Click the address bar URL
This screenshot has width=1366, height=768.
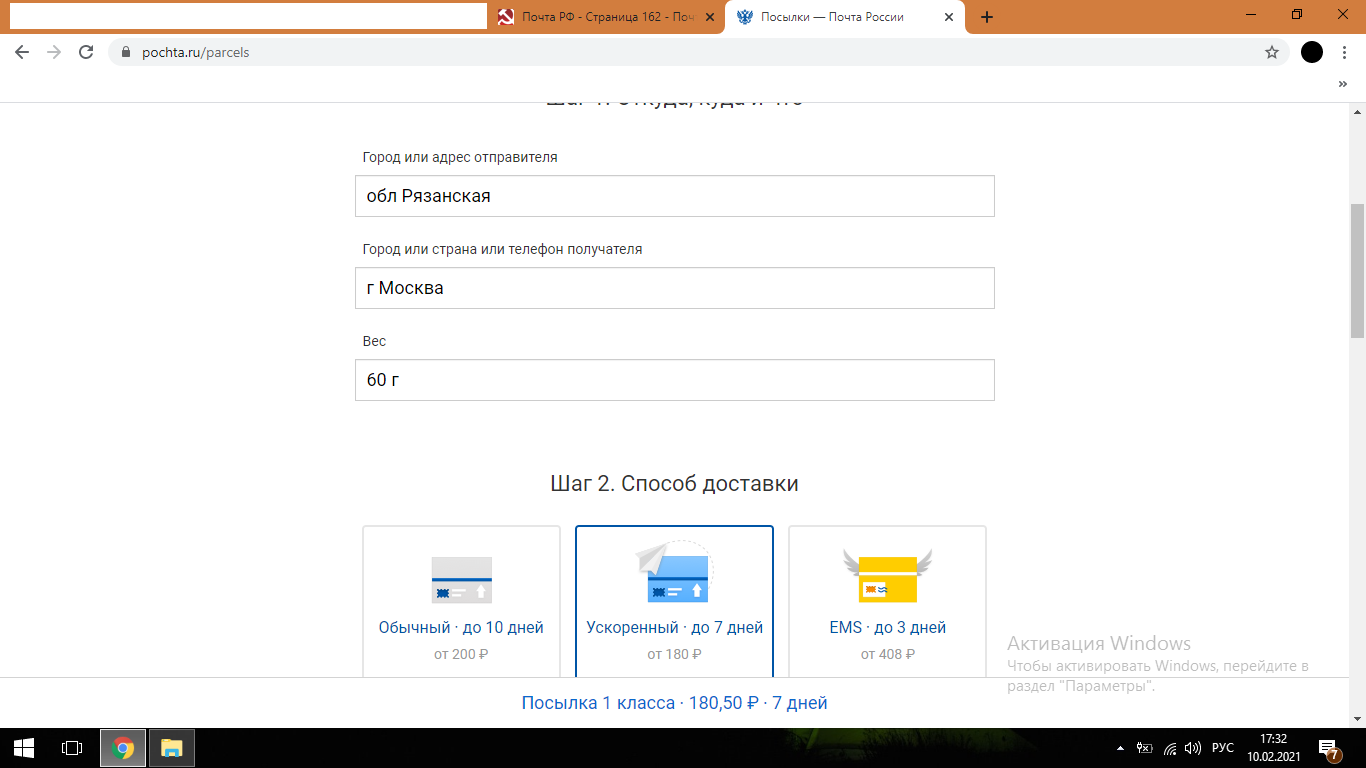(x=196, y=52)
